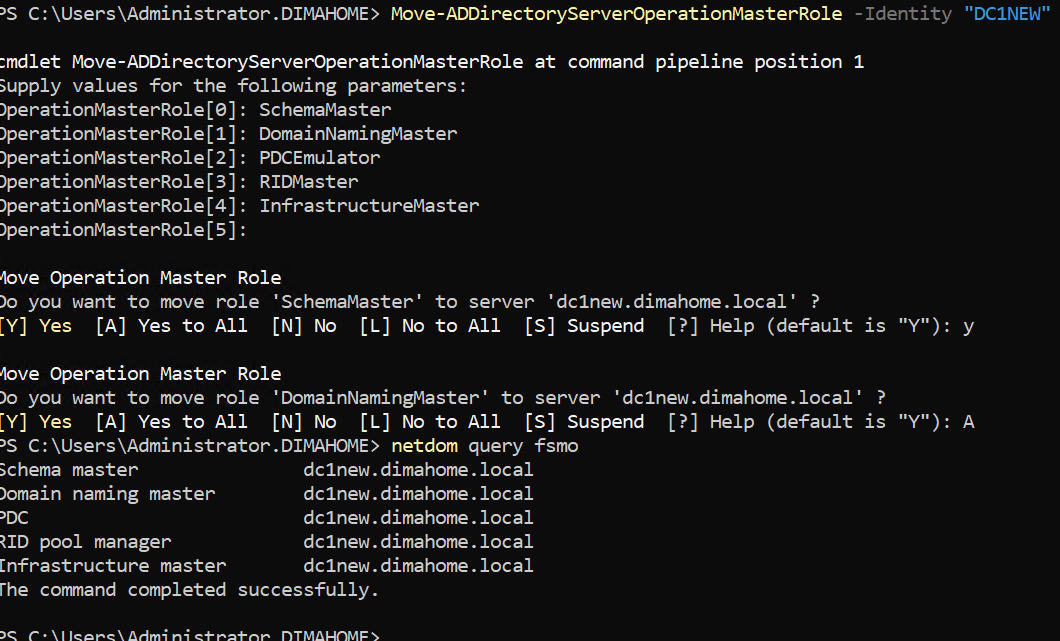Click the Schema master output row label
The height and width of the screenshot is (641, 1060).
pyautogui.click(x=69, y=470)
